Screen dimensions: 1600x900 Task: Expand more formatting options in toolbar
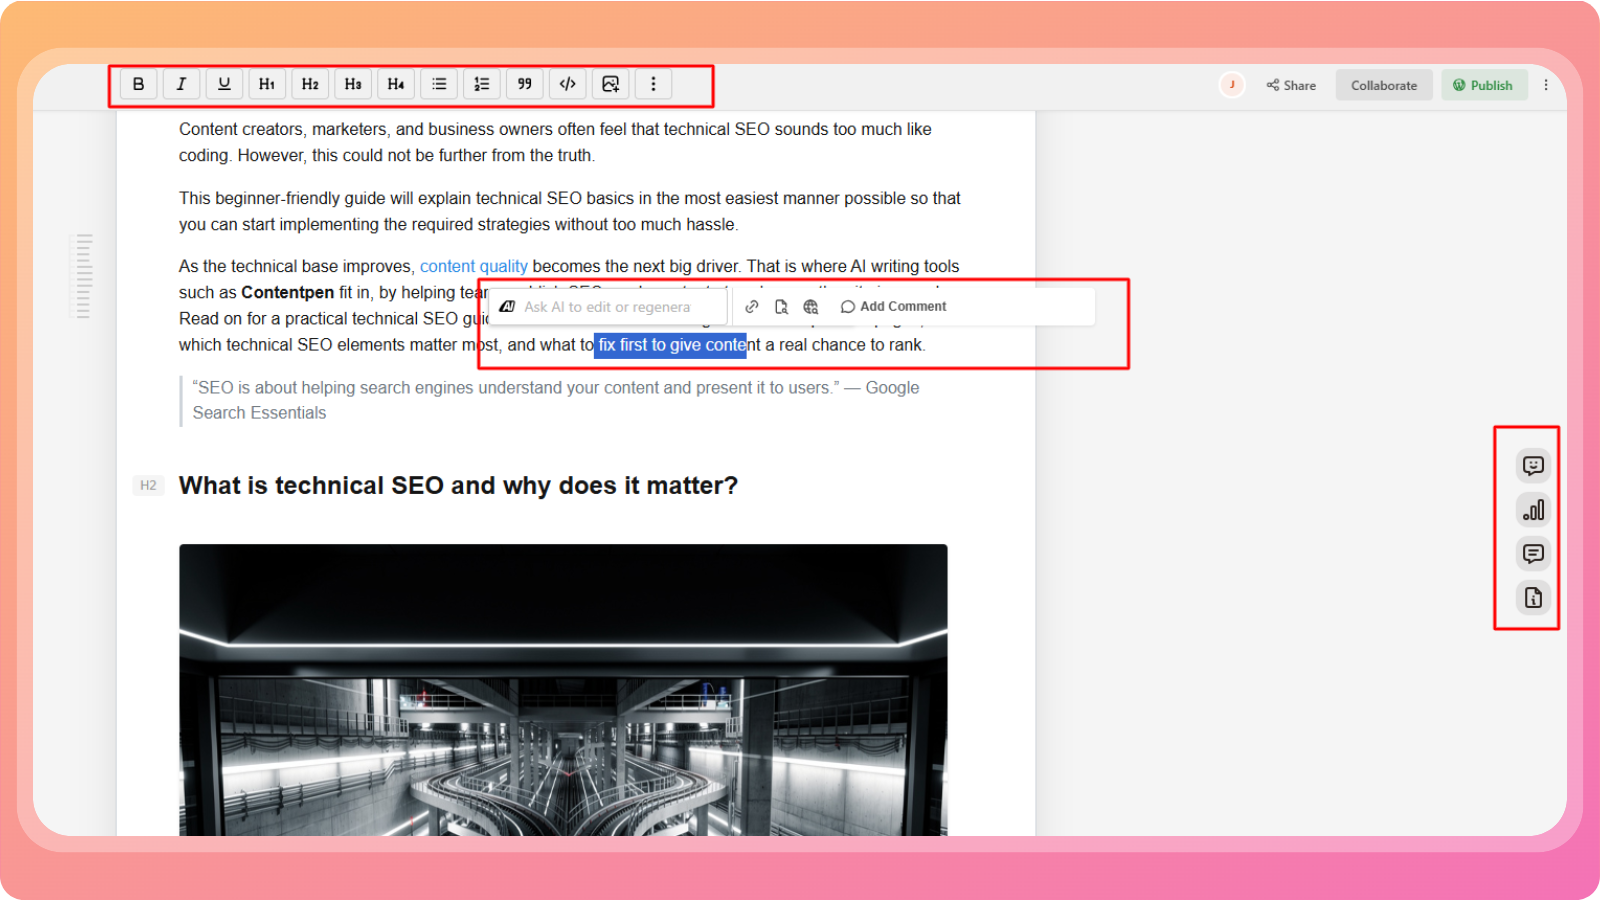(654, 84)
